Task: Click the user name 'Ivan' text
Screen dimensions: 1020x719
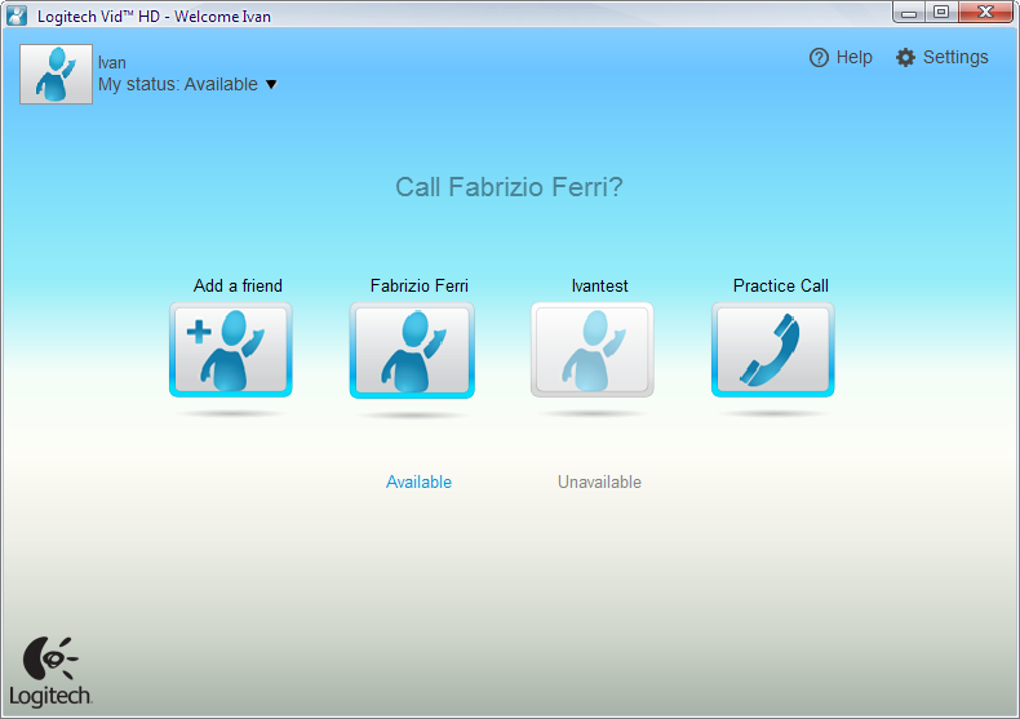Action: coord(112,63)
